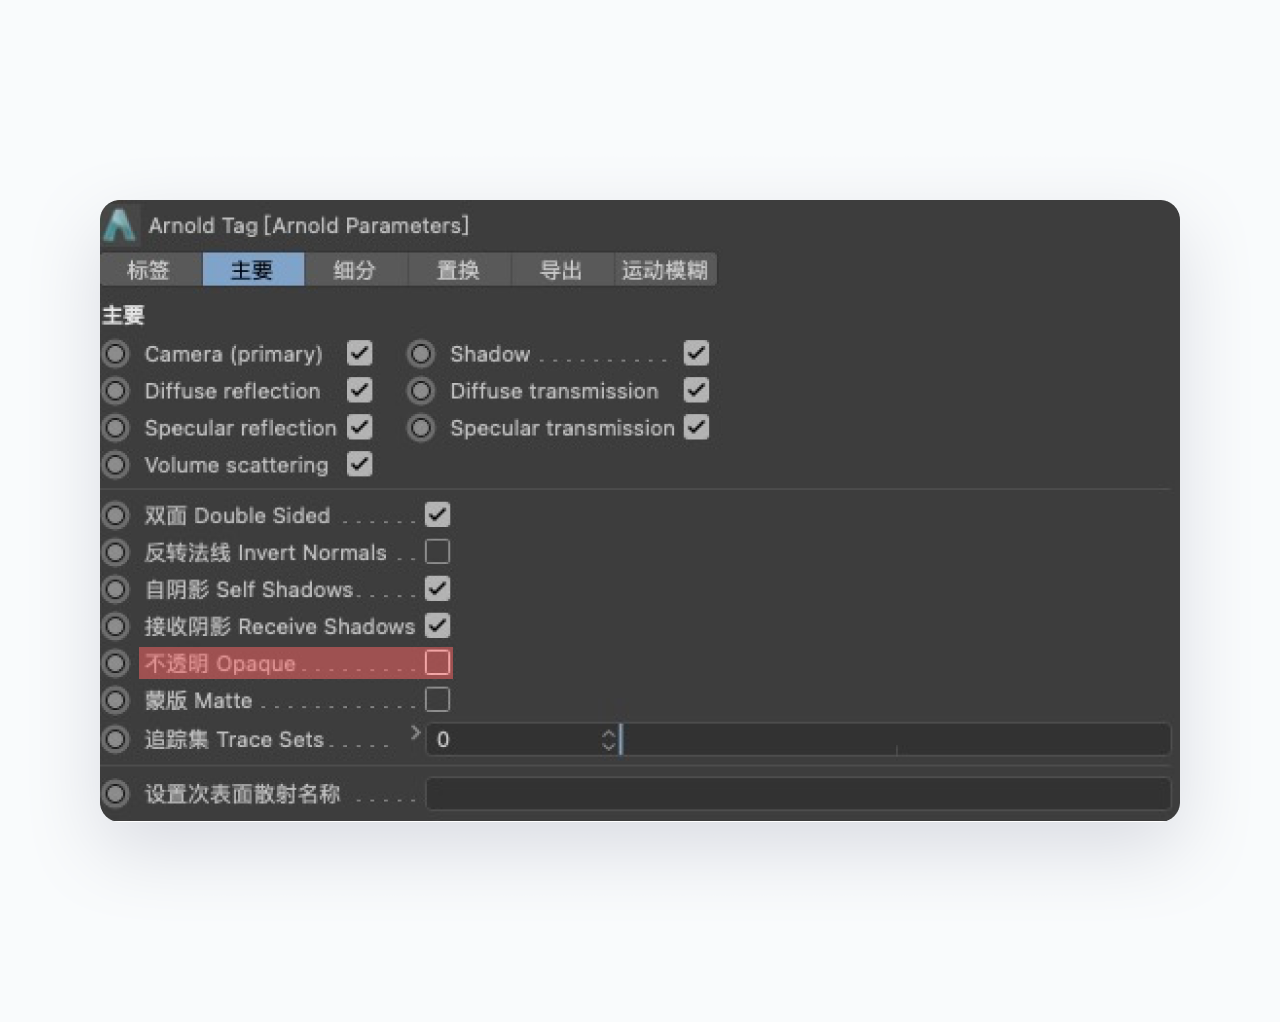
Task: Toggle Volume scattering checkbox
Action: (x=360, y=464)
